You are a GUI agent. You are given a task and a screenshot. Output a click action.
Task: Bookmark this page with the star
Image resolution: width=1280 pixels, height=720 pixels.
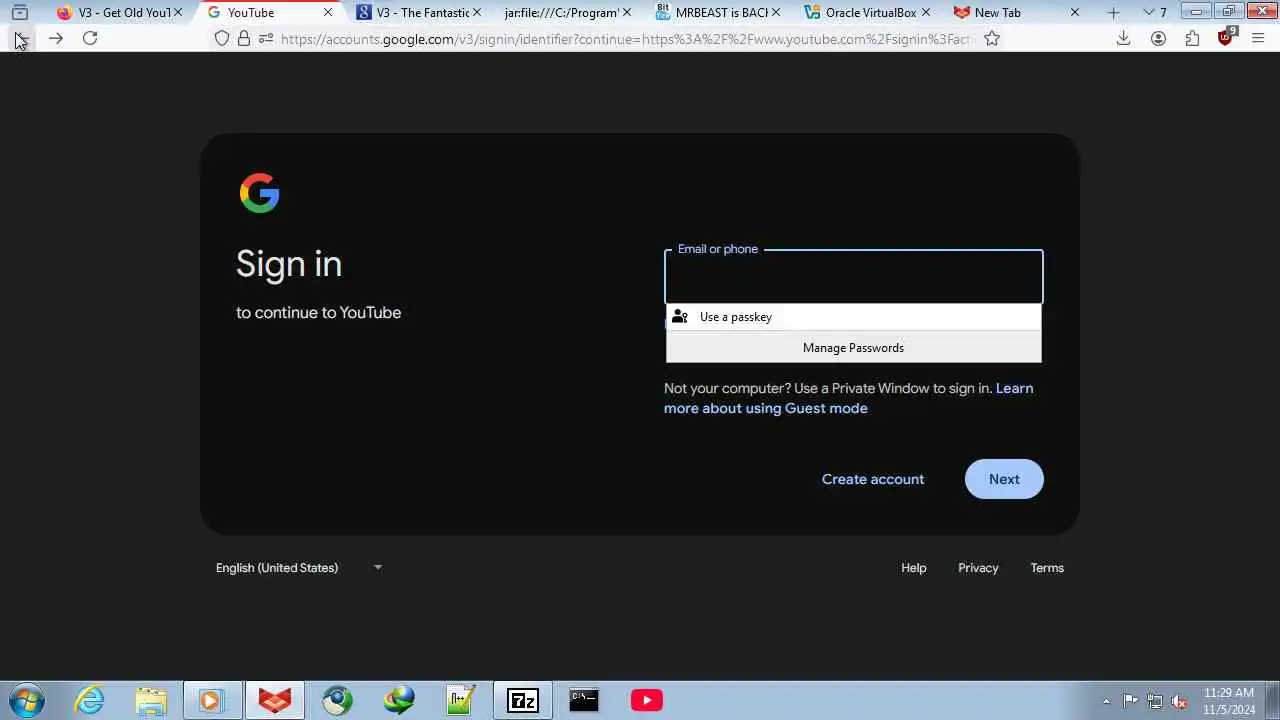coord(992,38)
